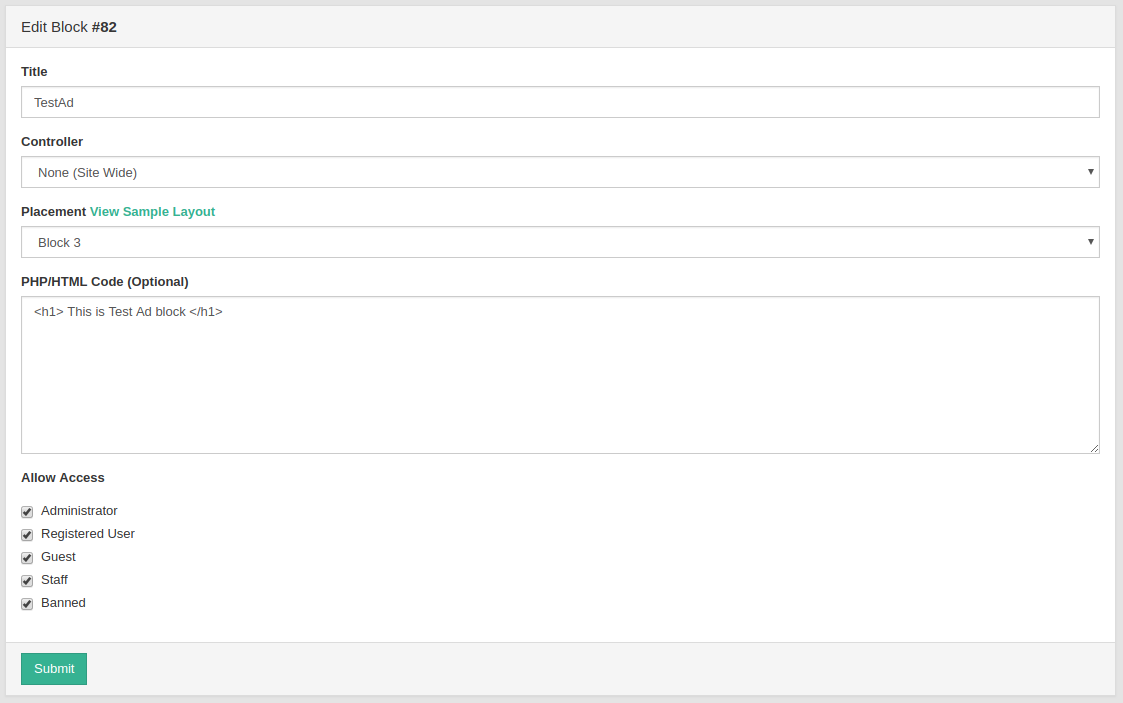The height and width of the screenshot is (703, 1123).
Task: Click the Administrator label text
Action: click(x=79, y=511)
